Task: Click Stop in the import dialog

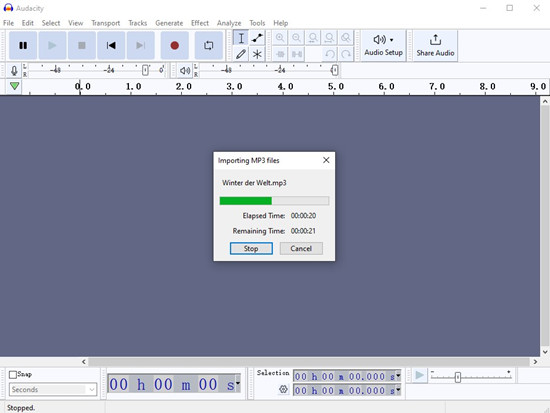Action: pyautogui.click(x=251, y=248)
